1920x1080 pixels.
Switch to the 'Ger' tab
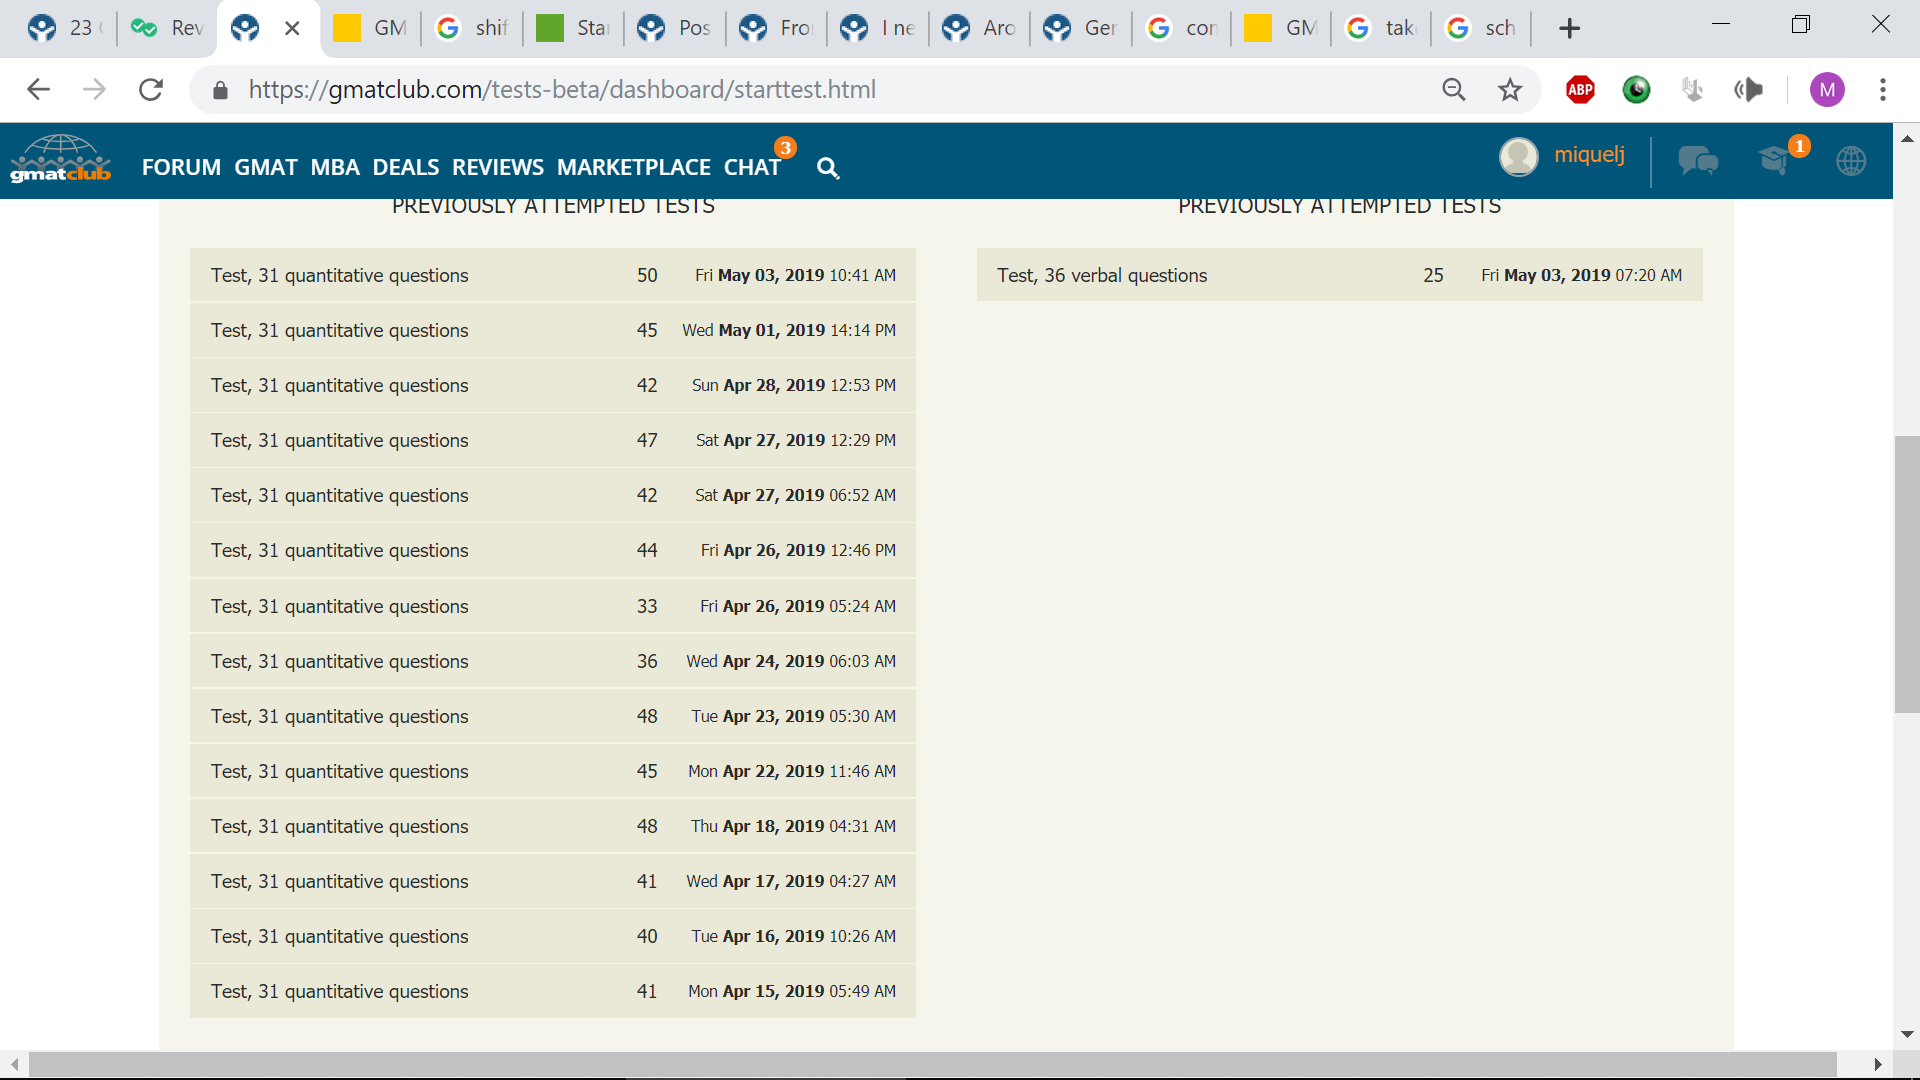pyautogui.click(x=1081, y=29)
